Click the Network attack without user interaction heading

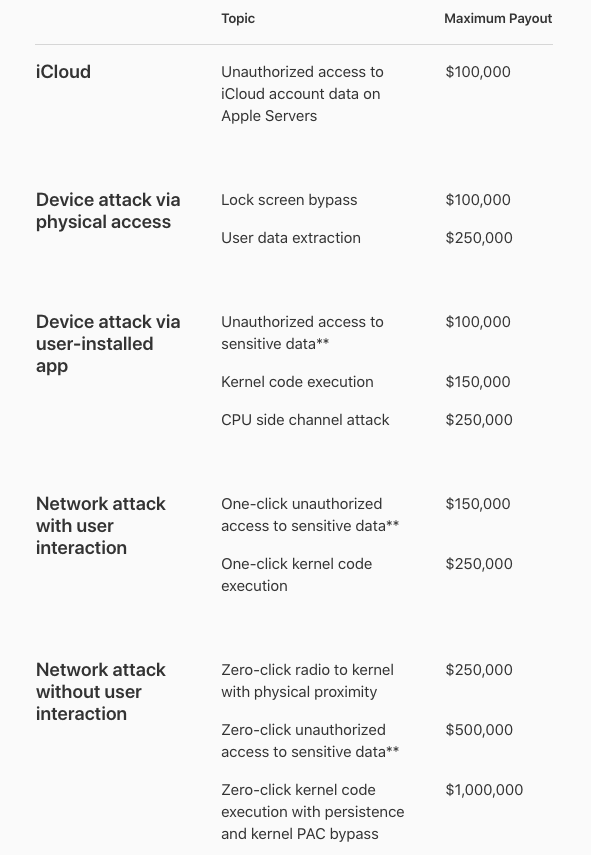click(x=101, y=691)
